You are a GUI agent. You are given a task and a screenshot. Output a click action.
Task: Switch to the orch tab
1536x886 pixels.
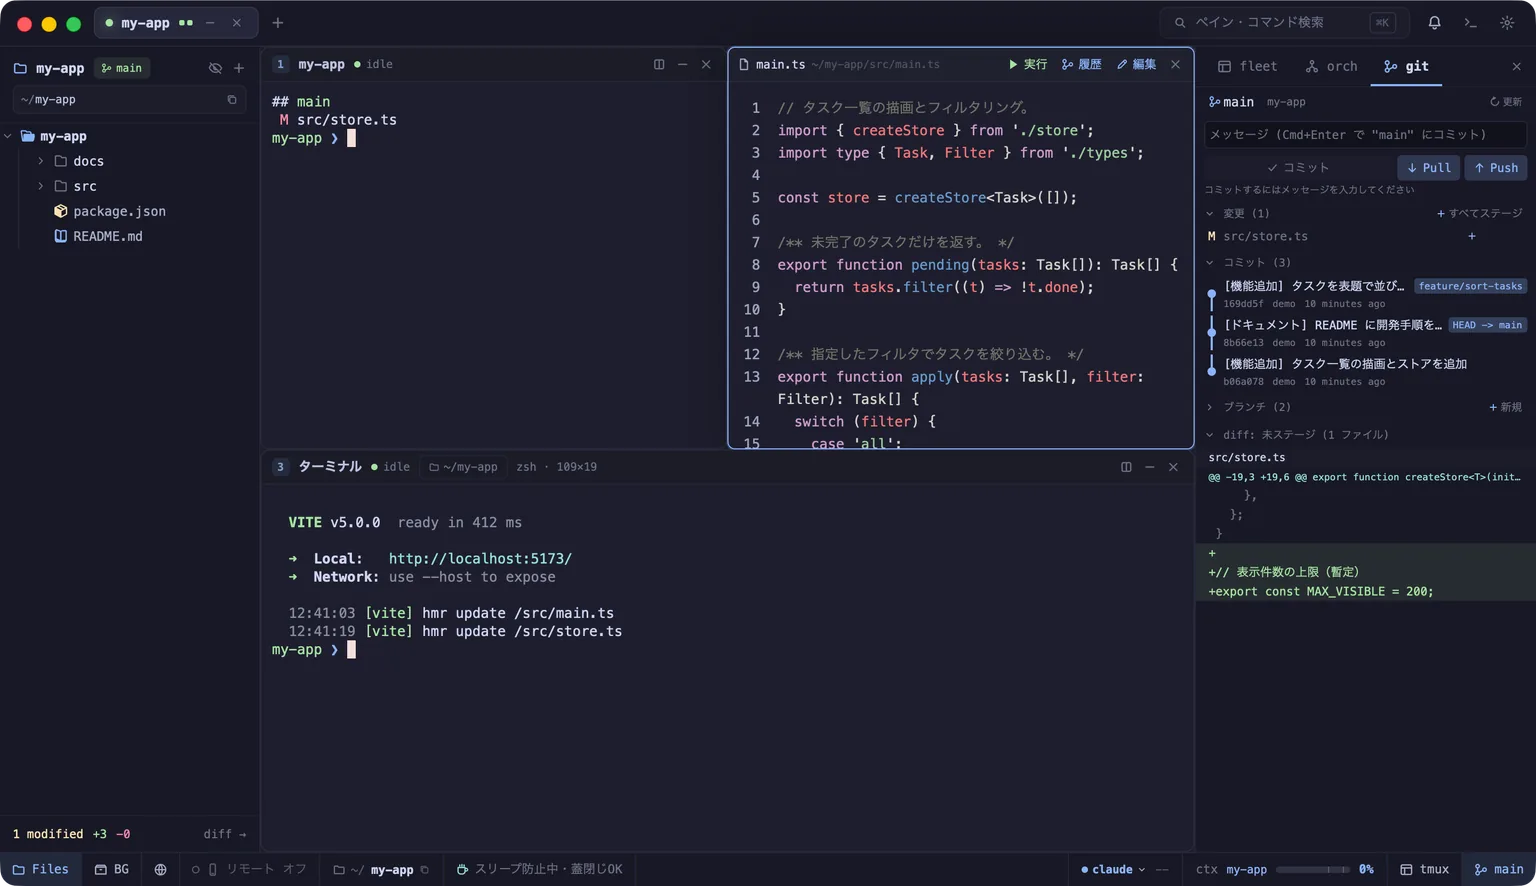coord(1331,66)
